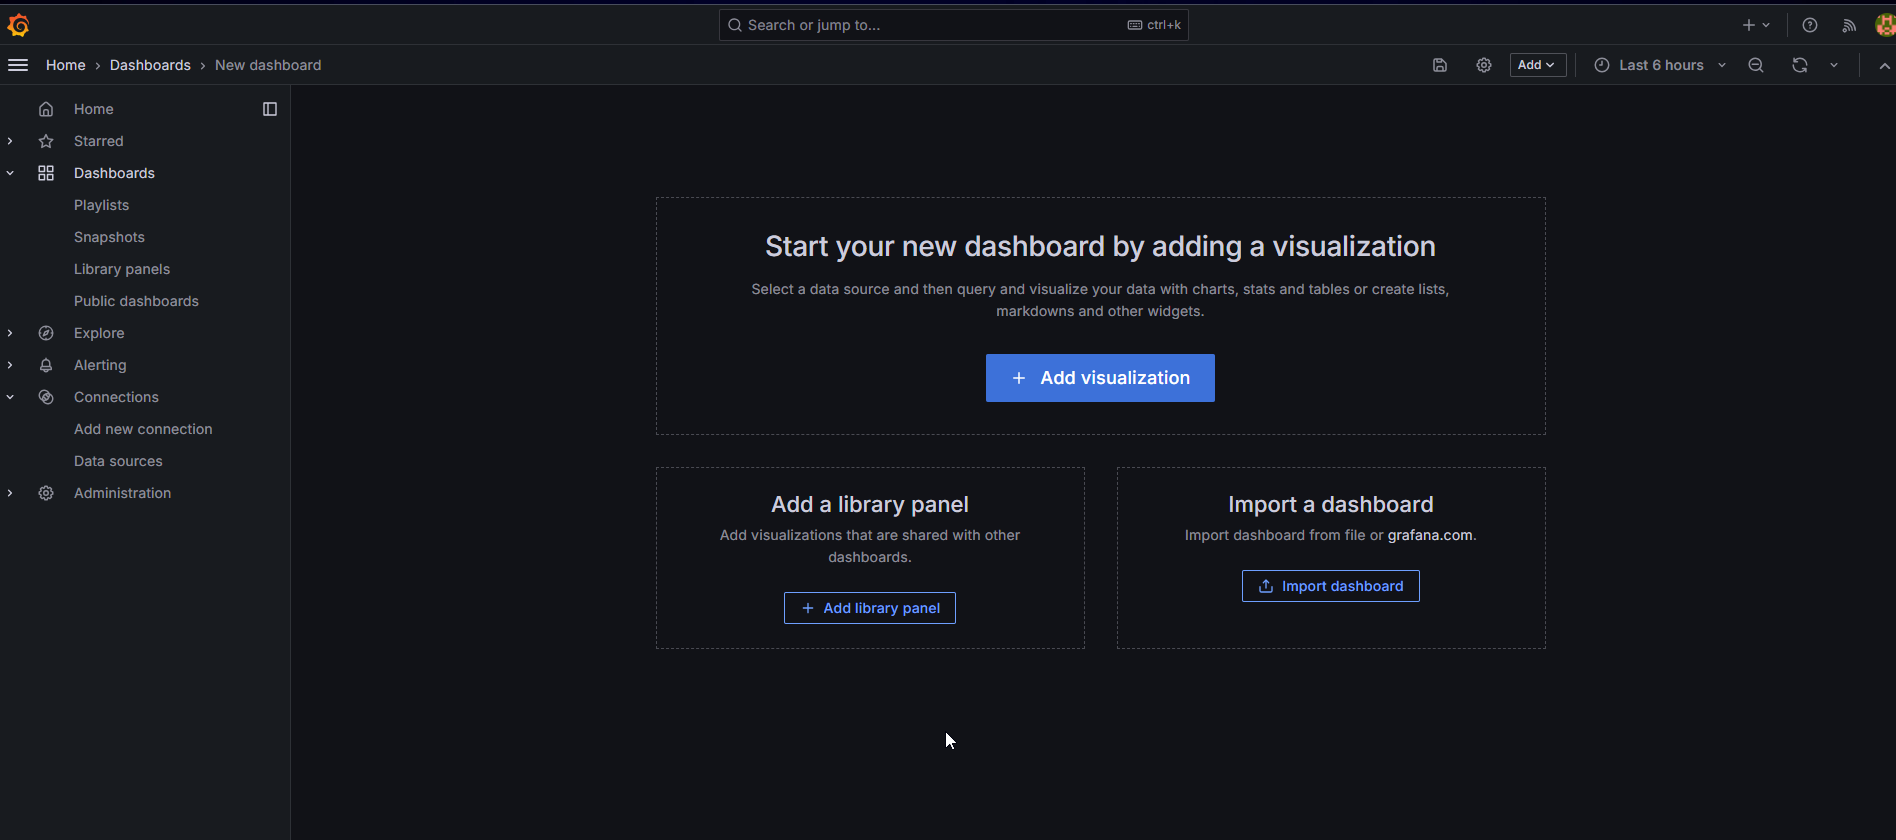Click the user avatar icon
Image resolution: width=1896 pixels, height=840 pixels.
pyautogui.click(x=1885, y=25)
